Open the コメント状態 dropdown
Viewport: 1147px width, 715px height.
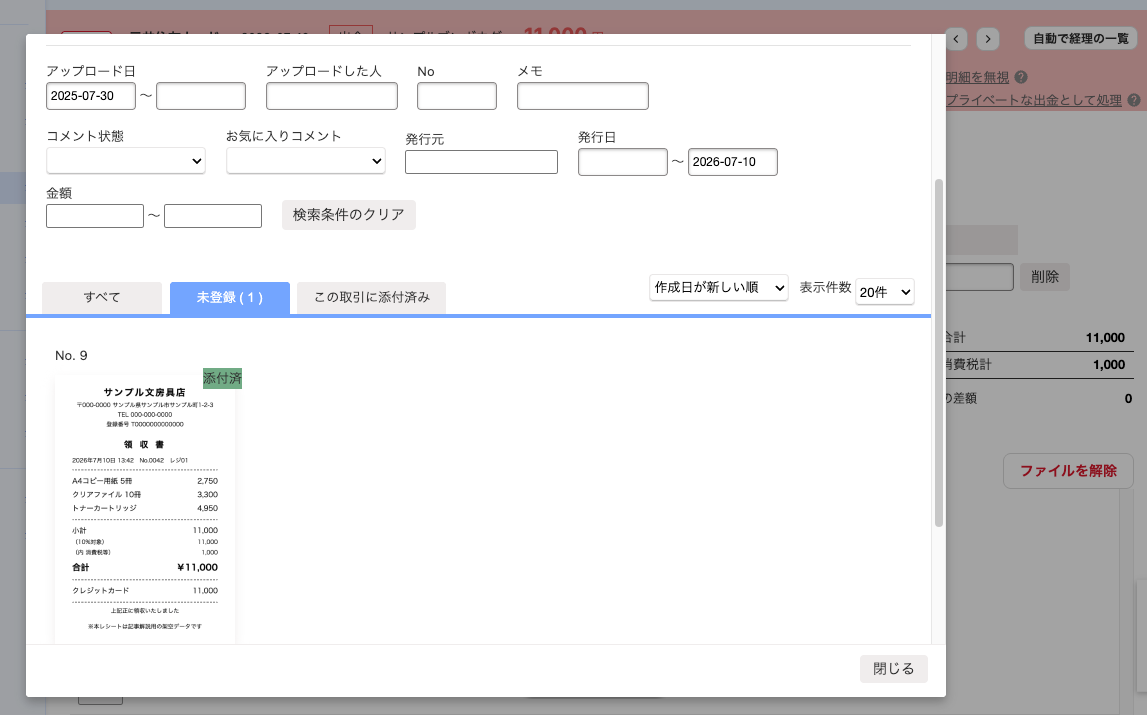(x=126, y=161)
